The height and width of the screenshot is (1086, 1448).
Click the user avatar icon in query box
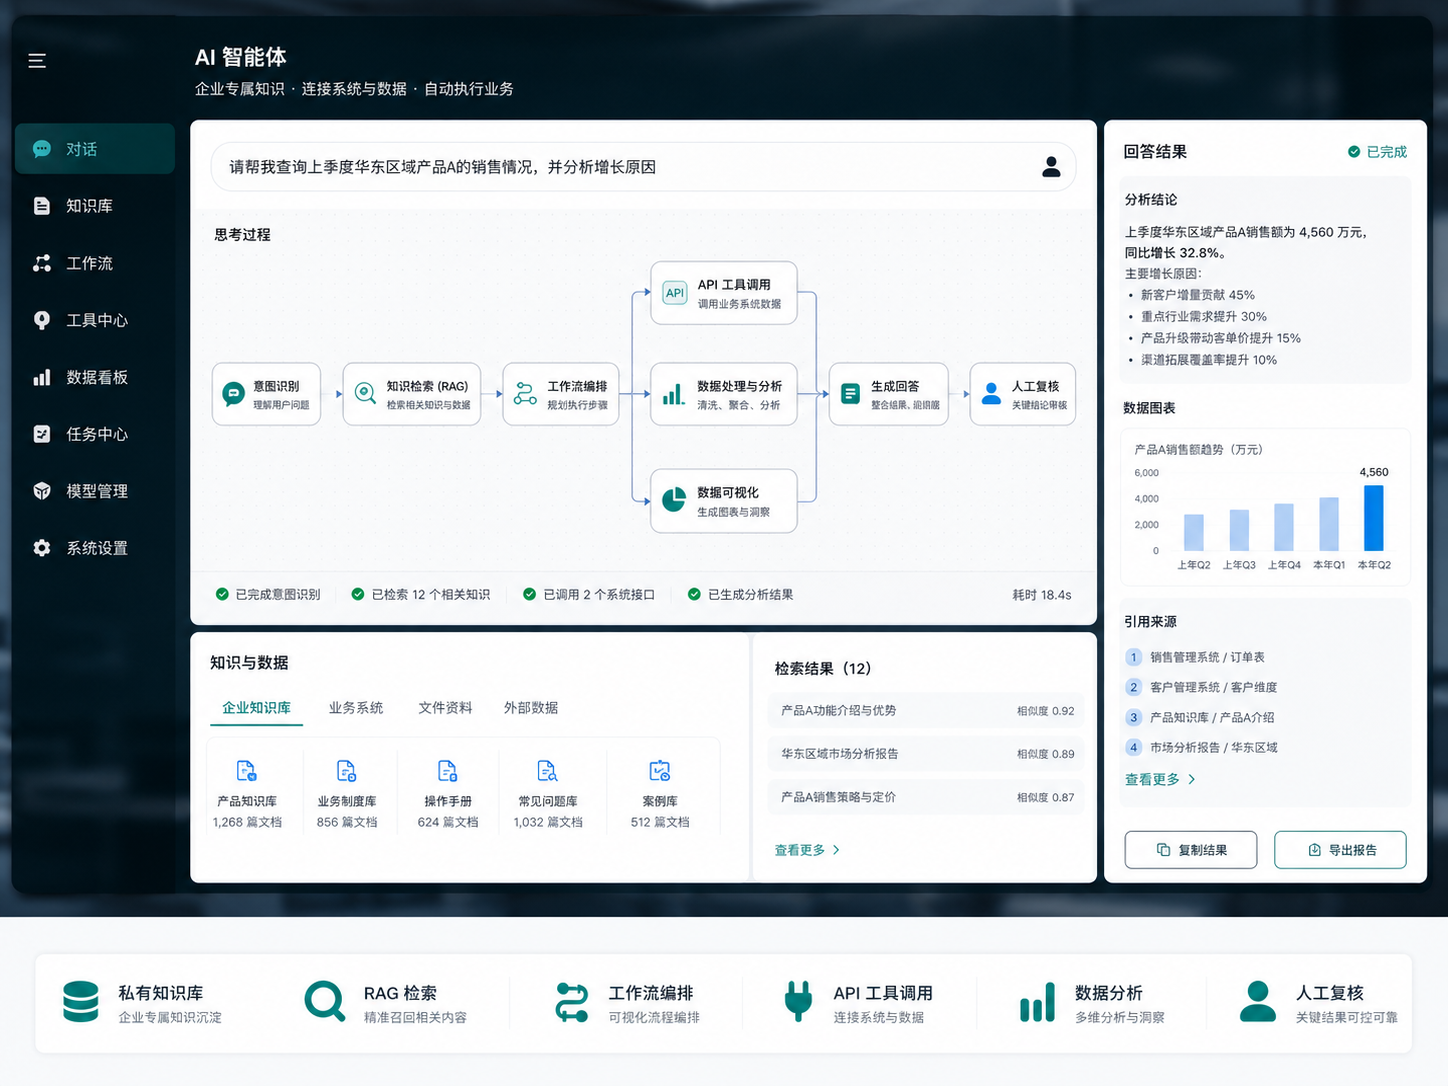(x=1051, y=167)
